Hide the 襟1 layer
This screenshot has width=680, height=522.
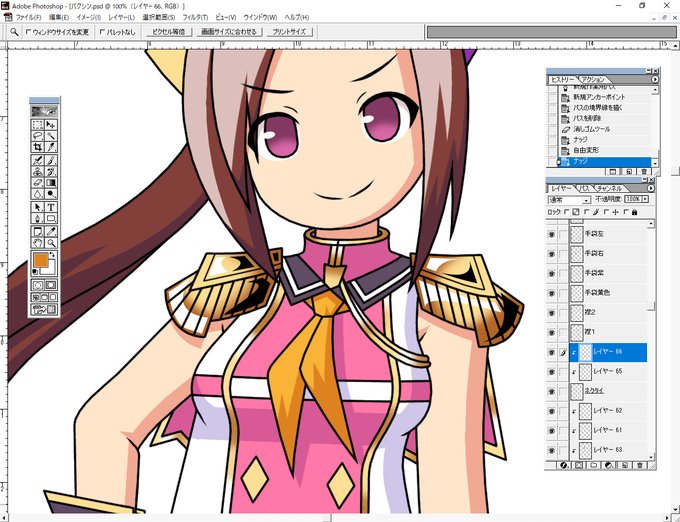coord(552,333)
